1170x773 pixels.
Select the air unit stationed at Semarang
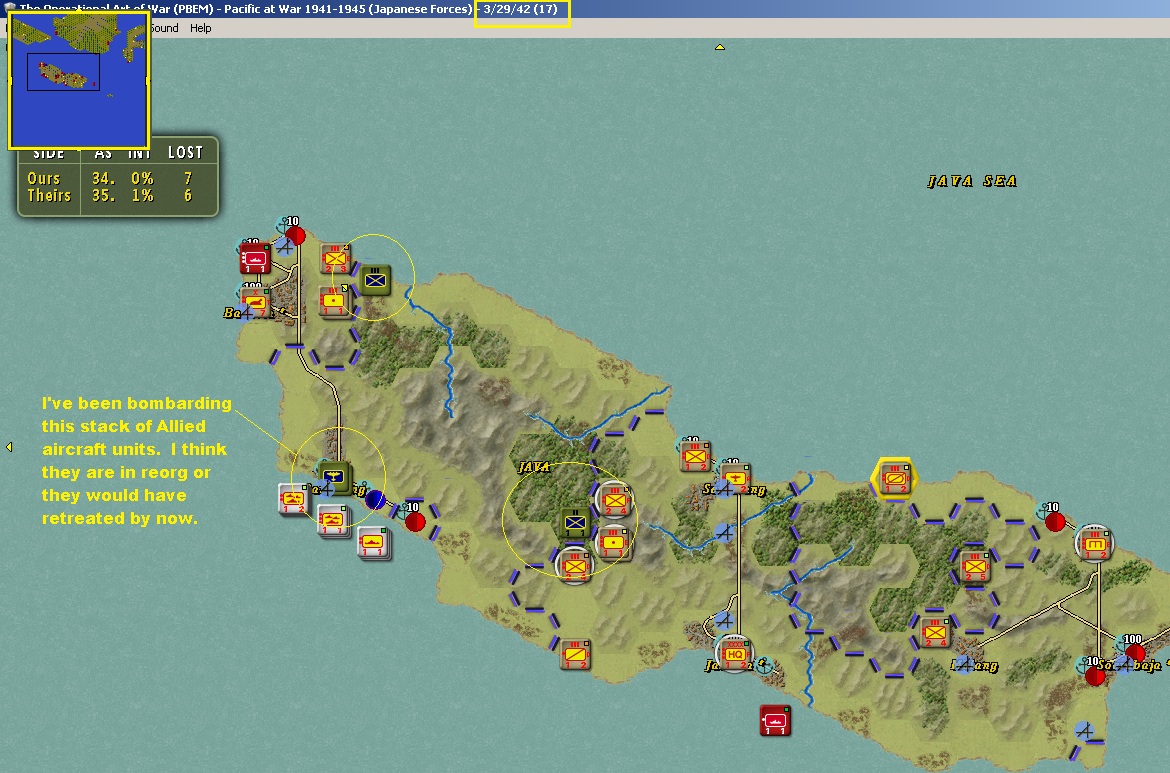click(x=736, y=478)
